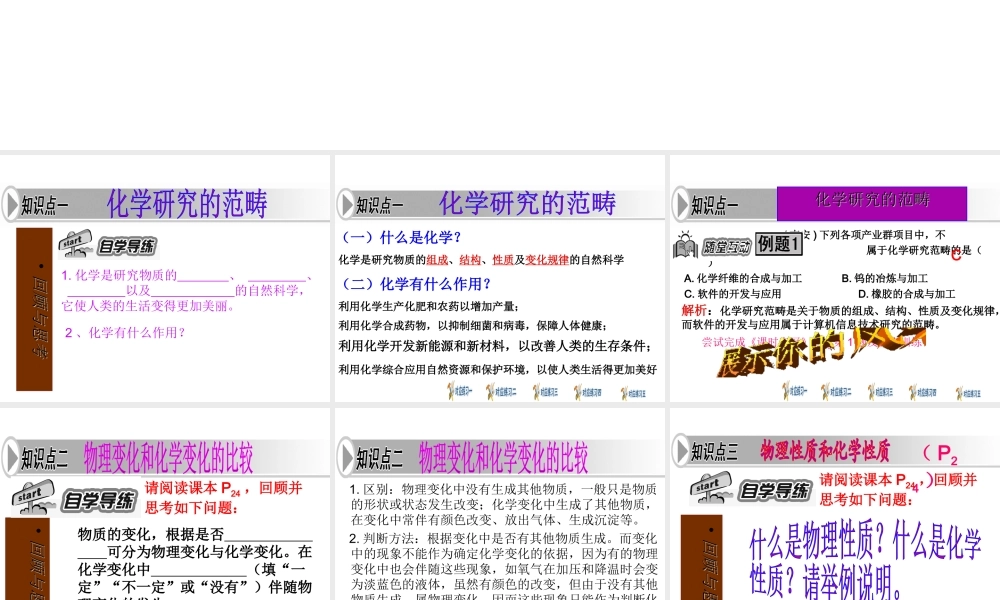This screenshot has width=1000, height=600.
Task: Click the 自学导练 label beside 请阅读课本 P24 回顾并
Action: point(99,501)
